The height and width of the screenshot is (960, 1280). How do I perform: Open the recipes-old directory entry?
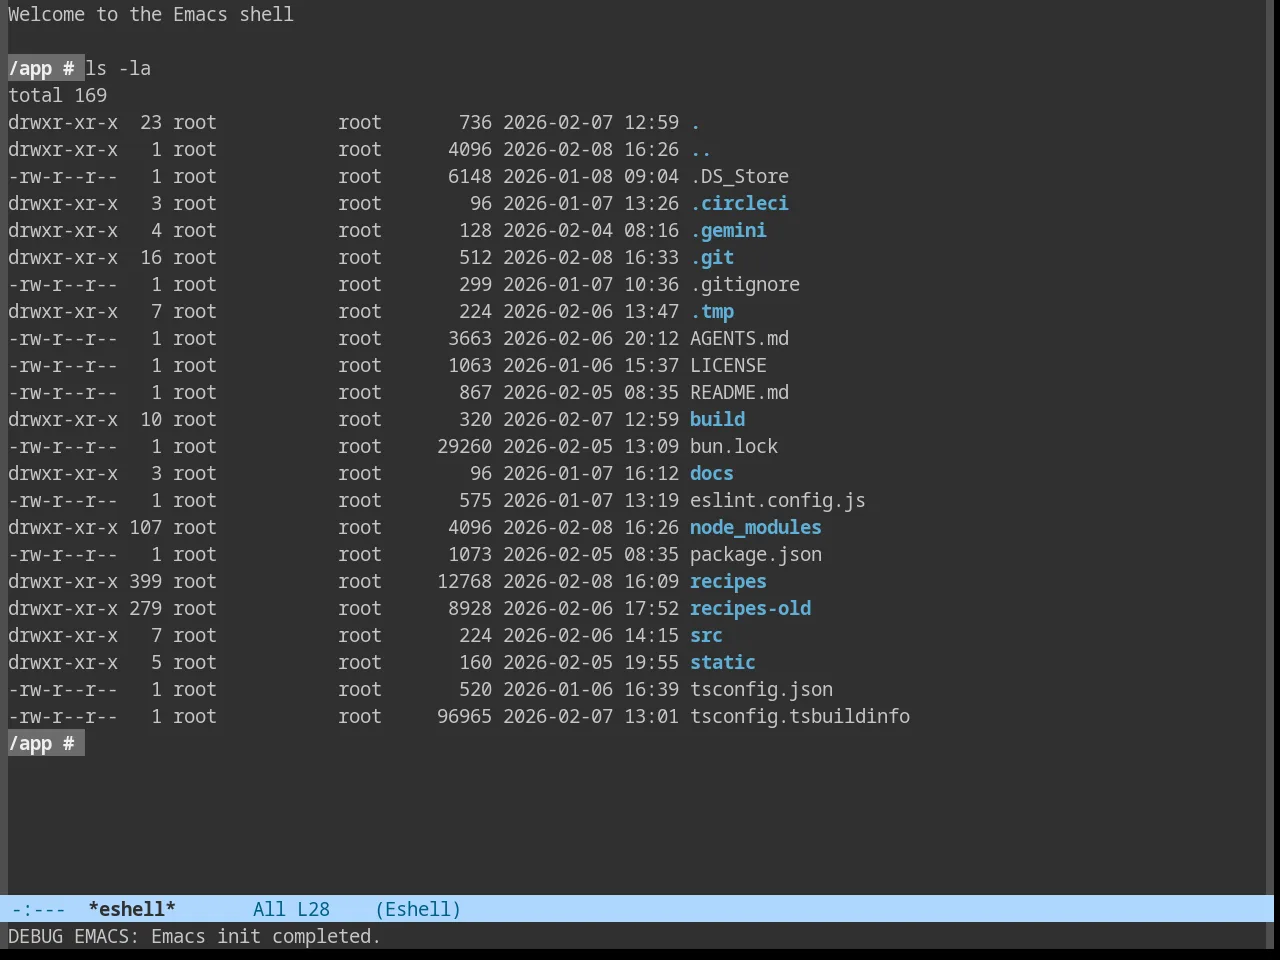pyautogui.click(x=750, y=608)
